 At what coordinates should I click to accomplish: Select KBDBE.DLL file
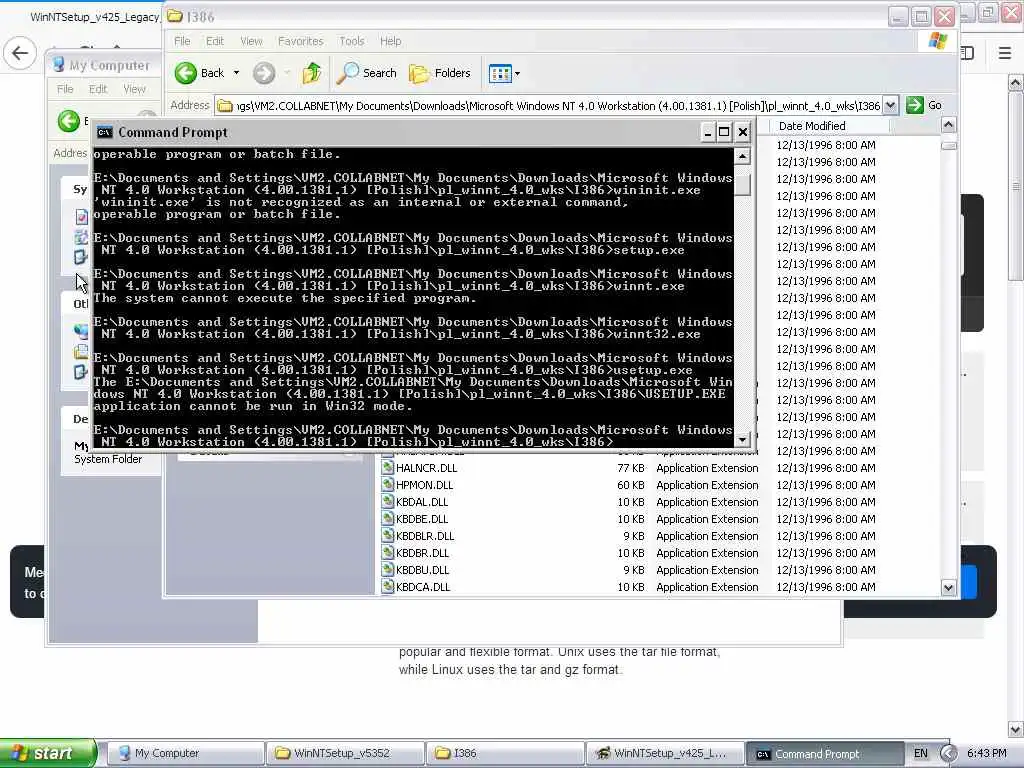[422, 519]
